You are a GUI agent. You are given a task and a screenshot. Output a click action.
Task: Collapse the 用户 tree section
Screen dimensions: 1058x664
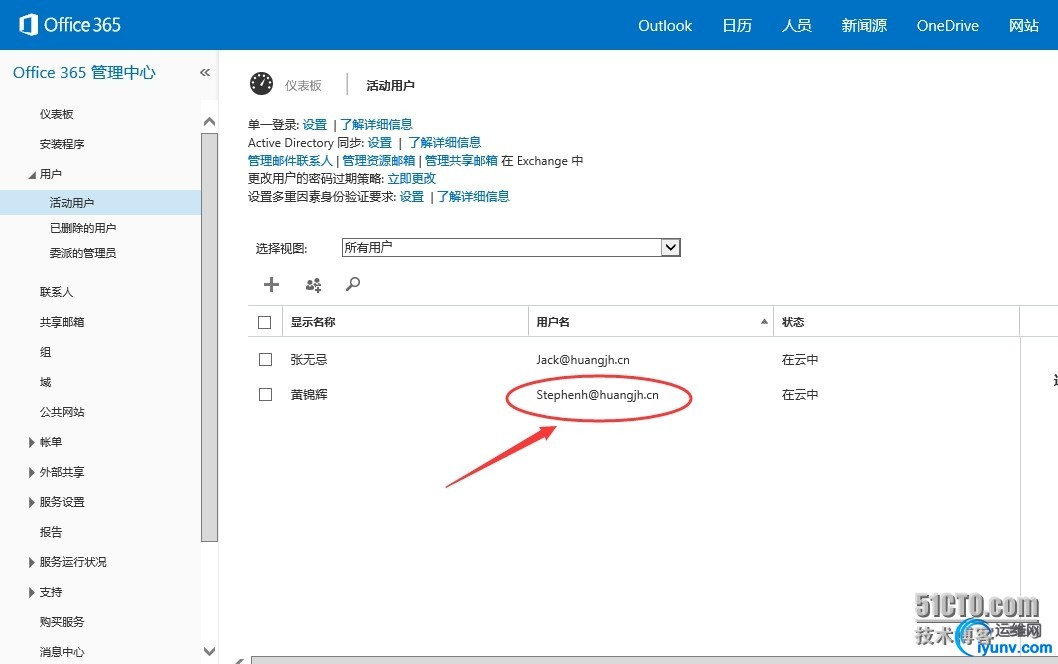(x=32, y=175)
